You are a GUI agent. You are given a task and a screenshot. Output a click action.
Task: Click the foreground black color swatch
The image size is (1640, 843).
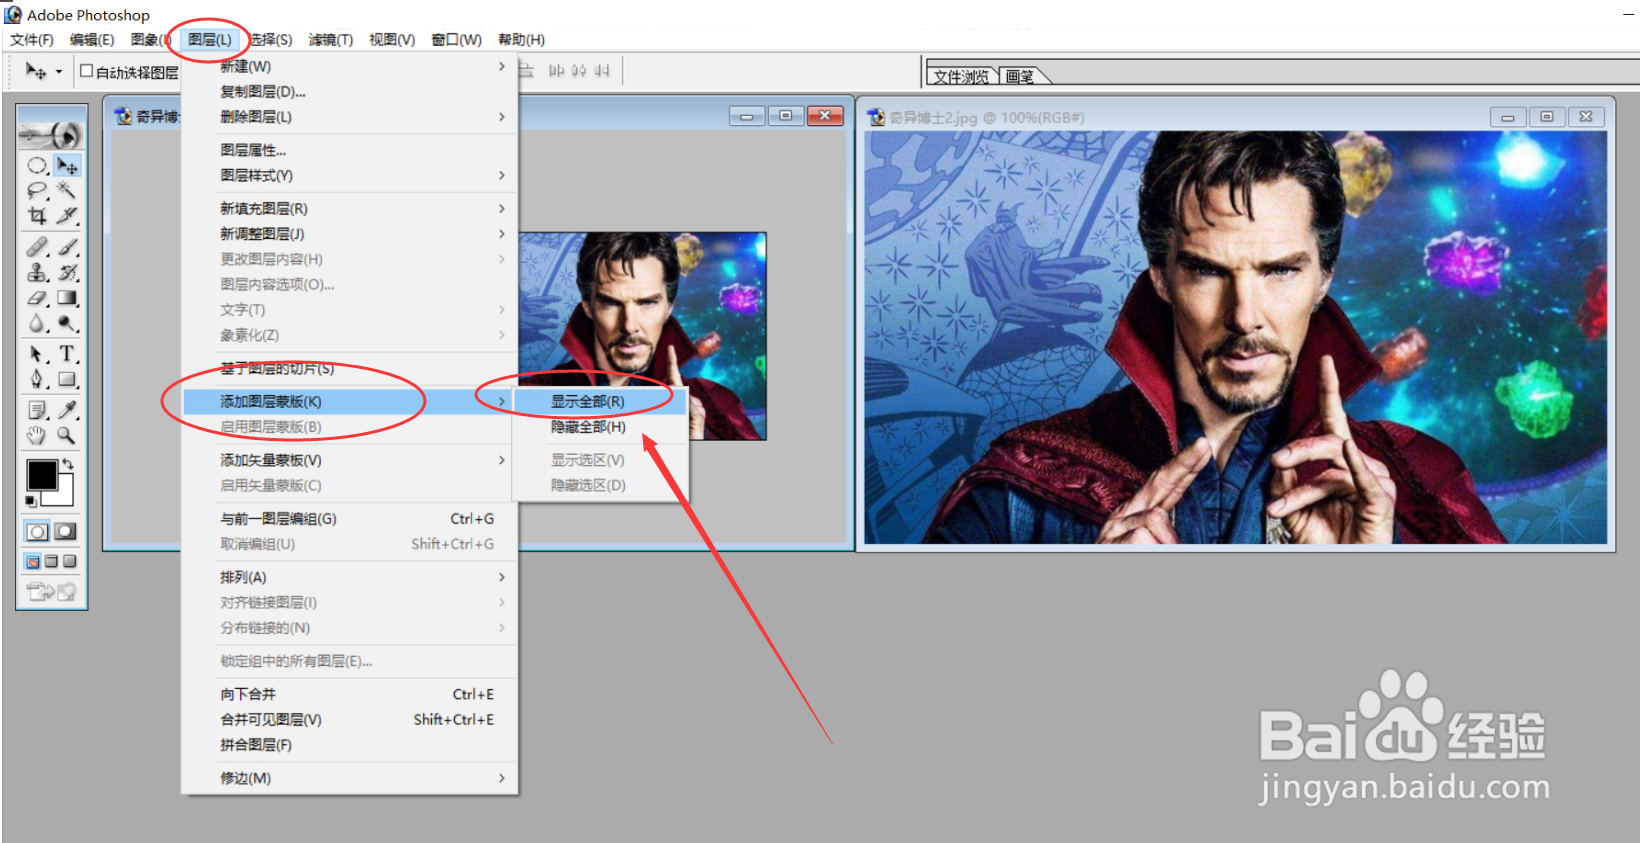tap(42, 475)
